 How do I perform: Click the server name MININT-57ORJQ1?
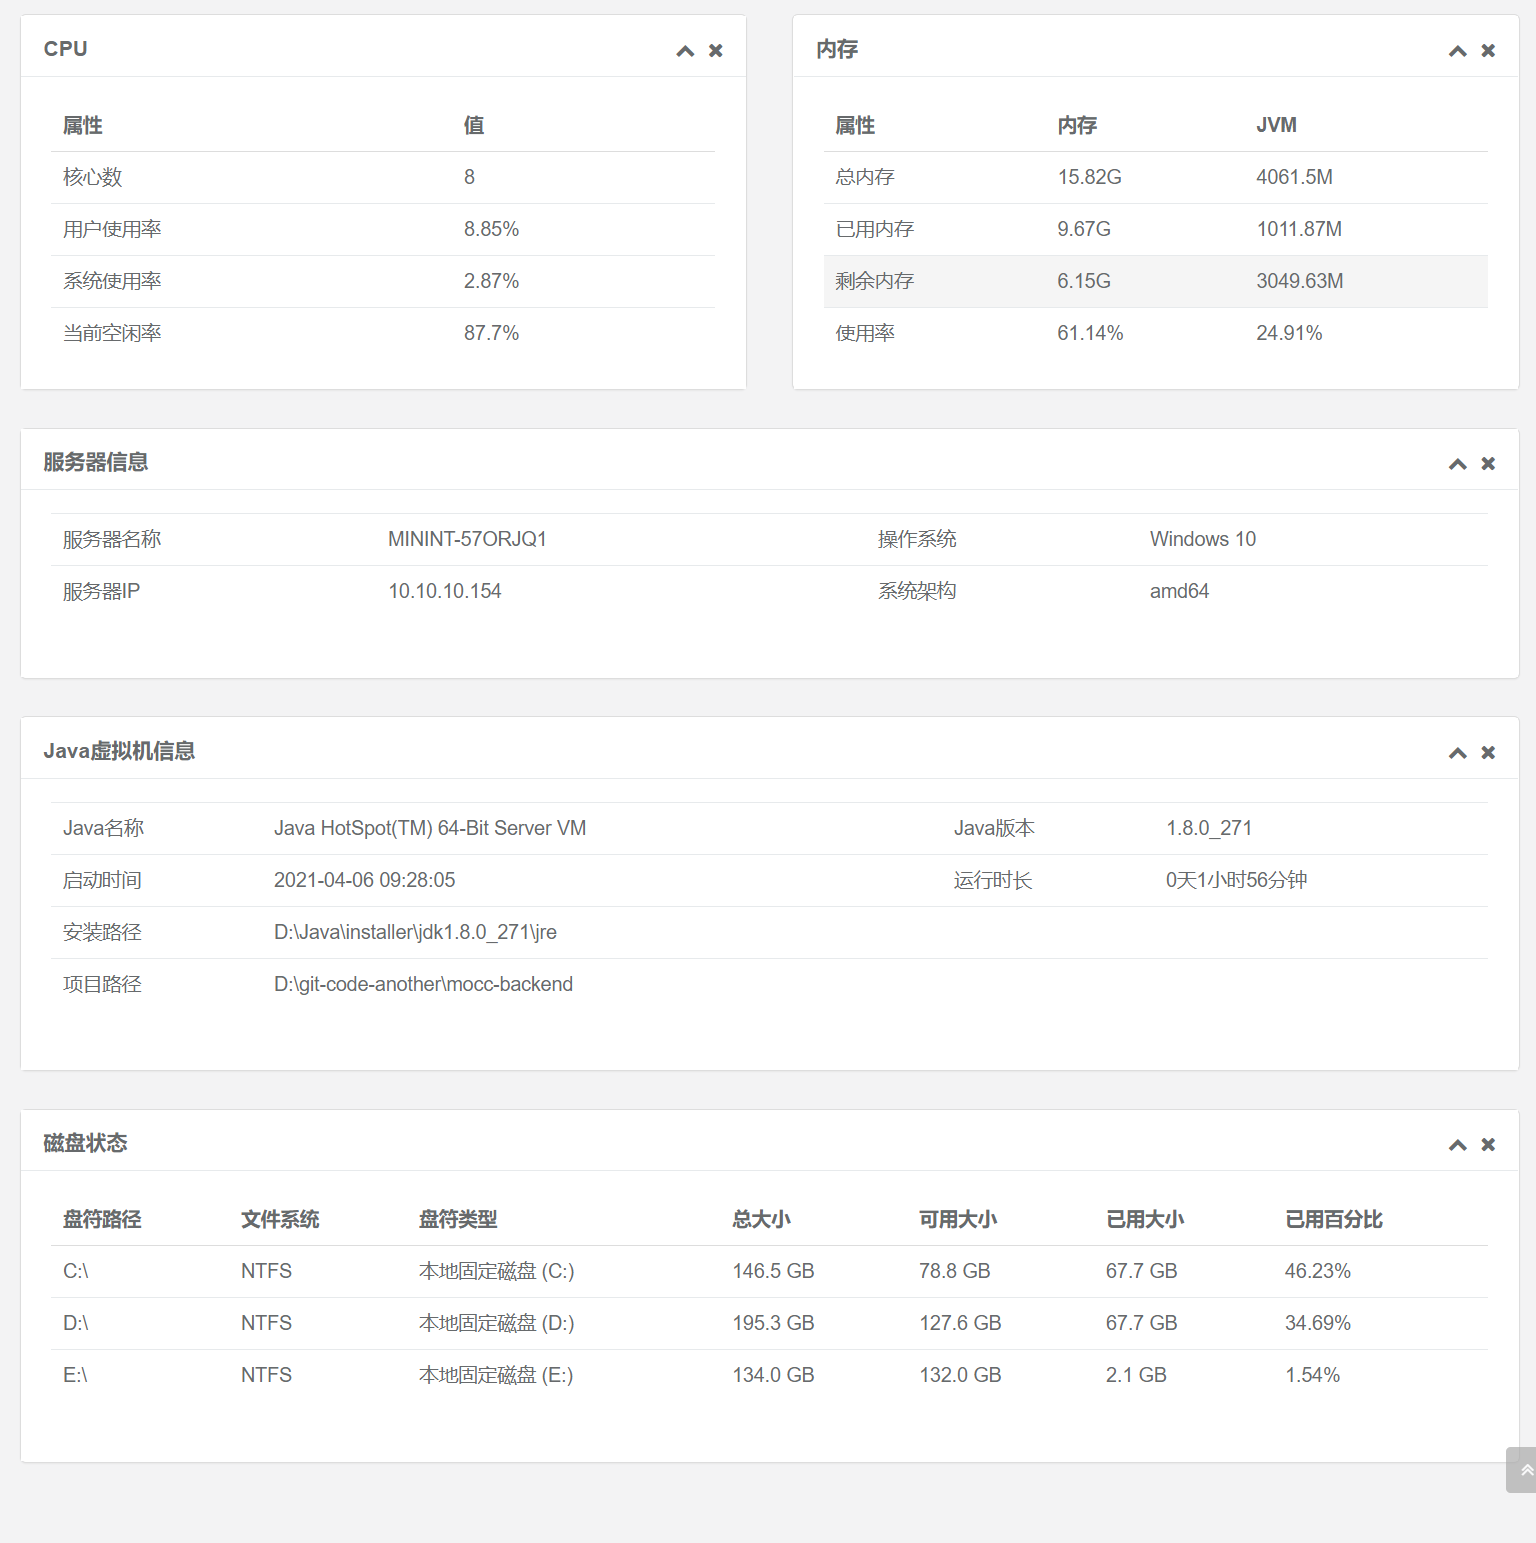click(x=467, y=538)
